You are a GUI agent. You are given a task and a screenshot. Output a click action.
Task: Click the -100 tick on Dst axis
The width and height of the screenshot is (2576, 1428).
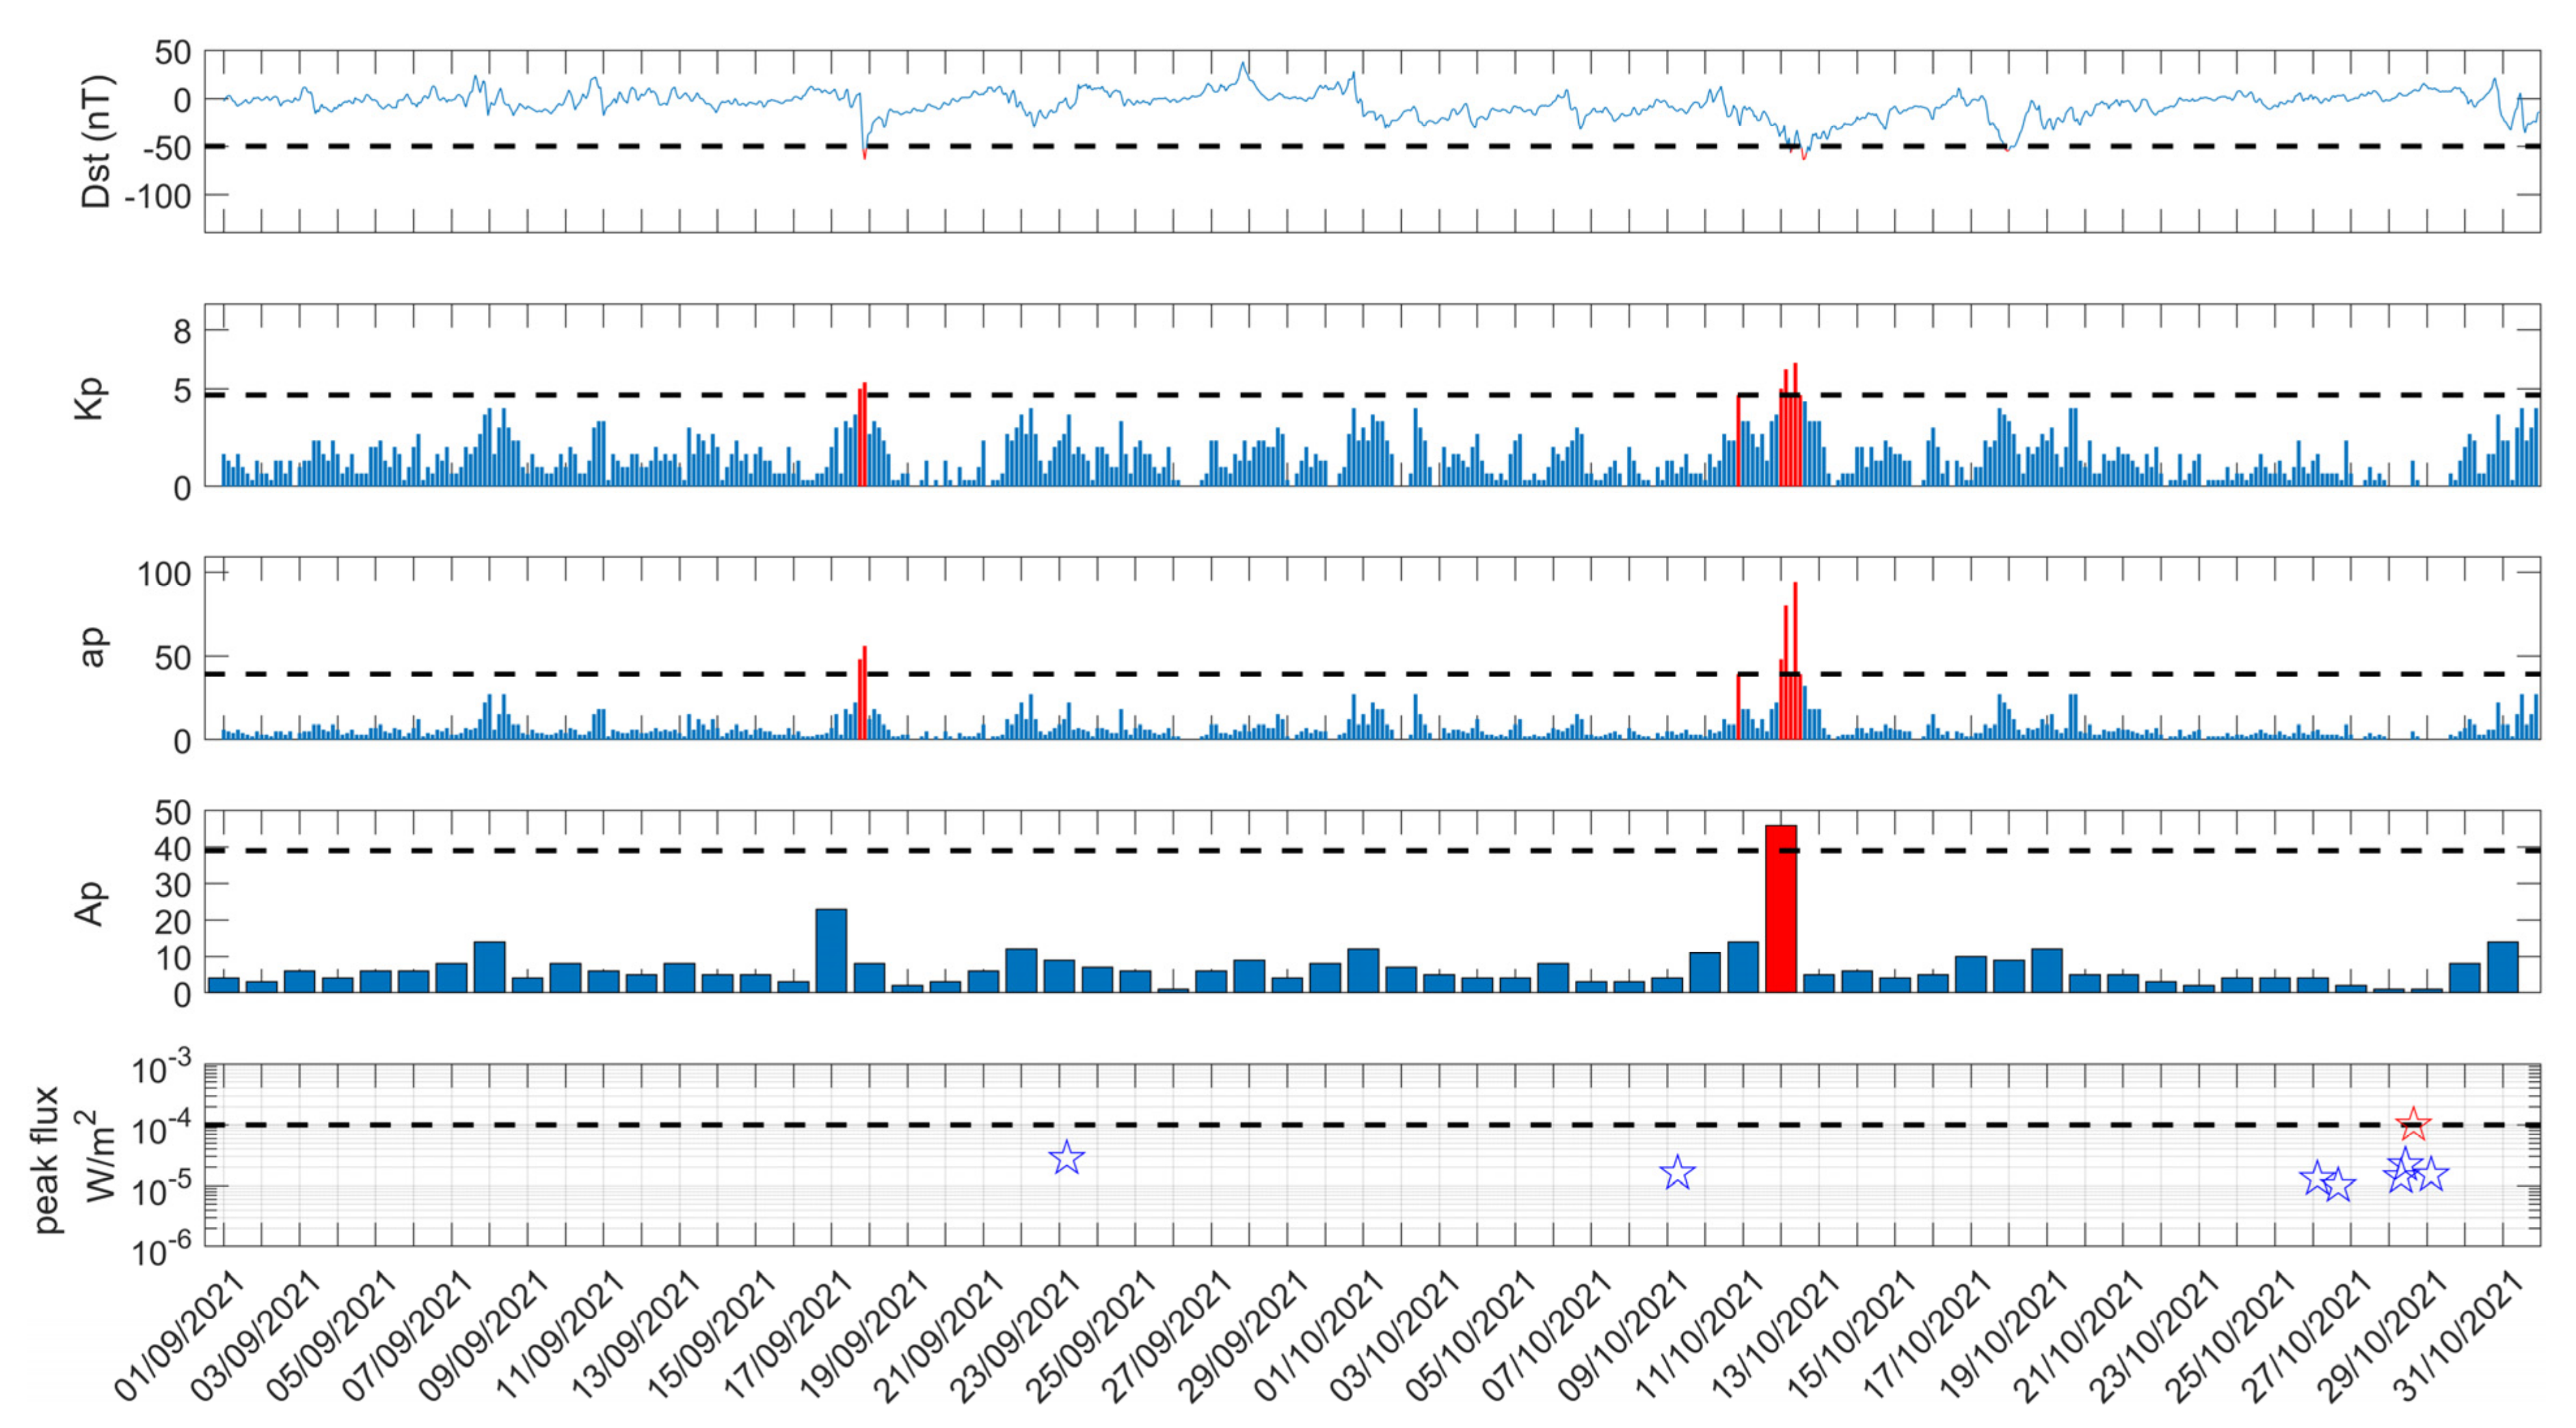click(x=157, y=196)
